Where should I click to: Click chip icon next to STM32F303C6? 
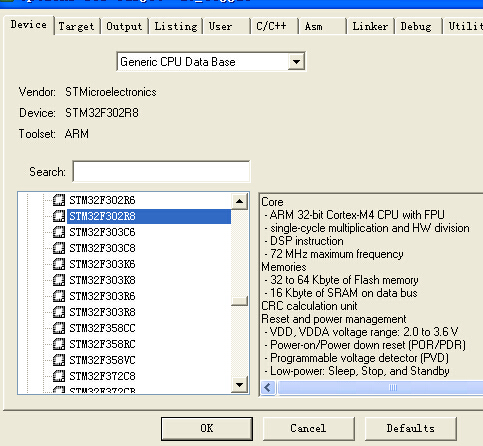point(59,232)
